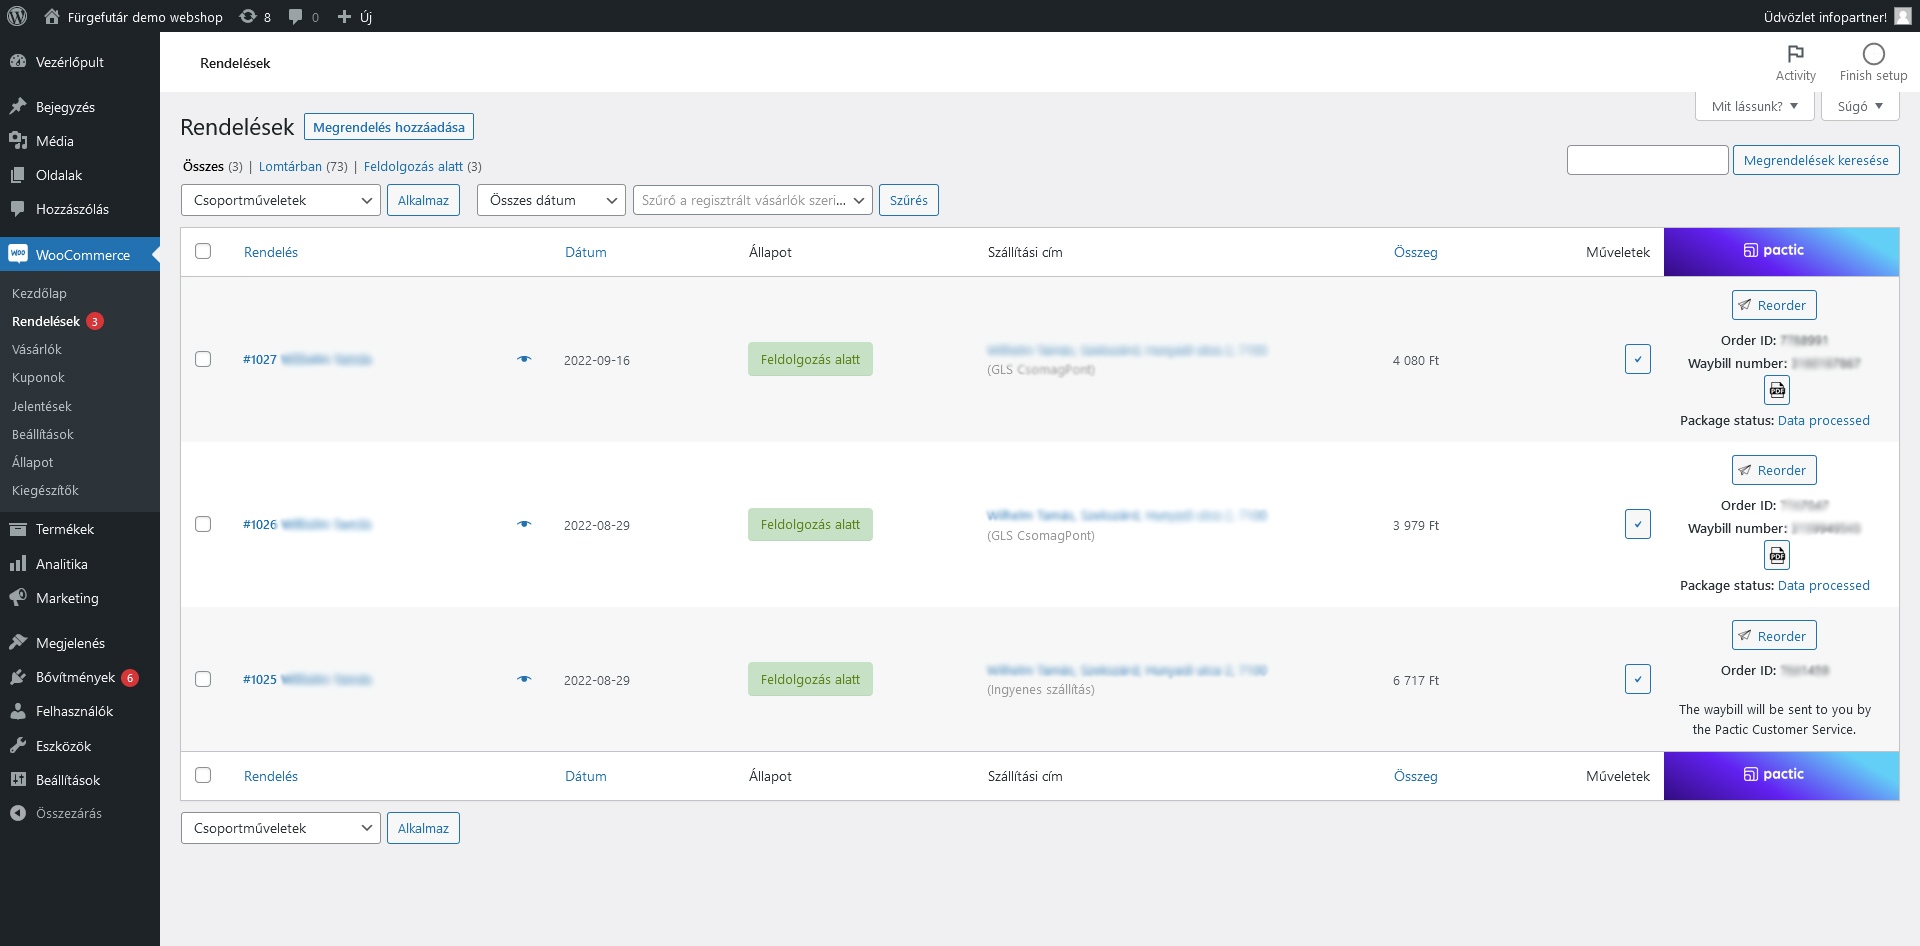Preview order #1027 with the eye icon
Viewport: 1920px width, 946px height.
(524, 359)
